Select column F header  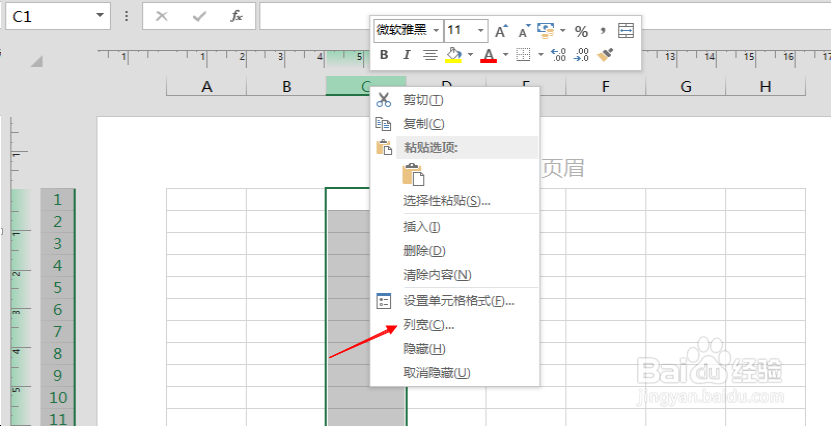point(606,86)
